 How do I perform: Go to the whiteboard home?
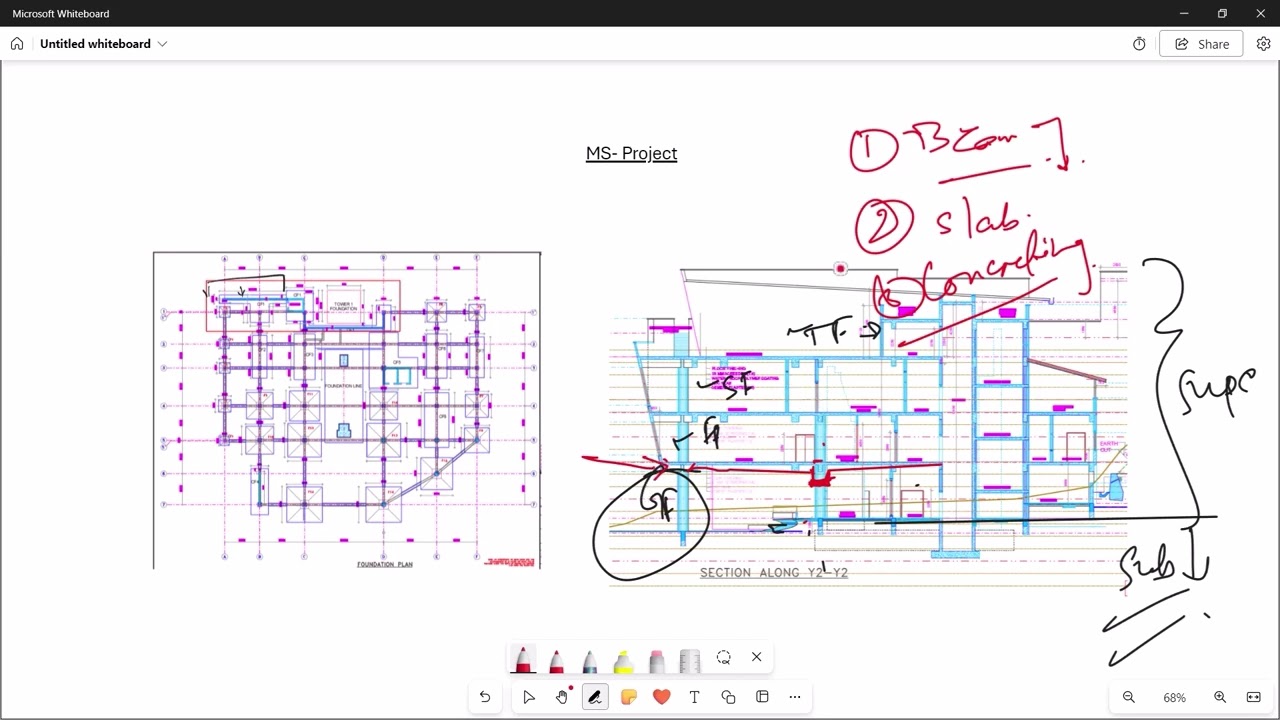17,44
